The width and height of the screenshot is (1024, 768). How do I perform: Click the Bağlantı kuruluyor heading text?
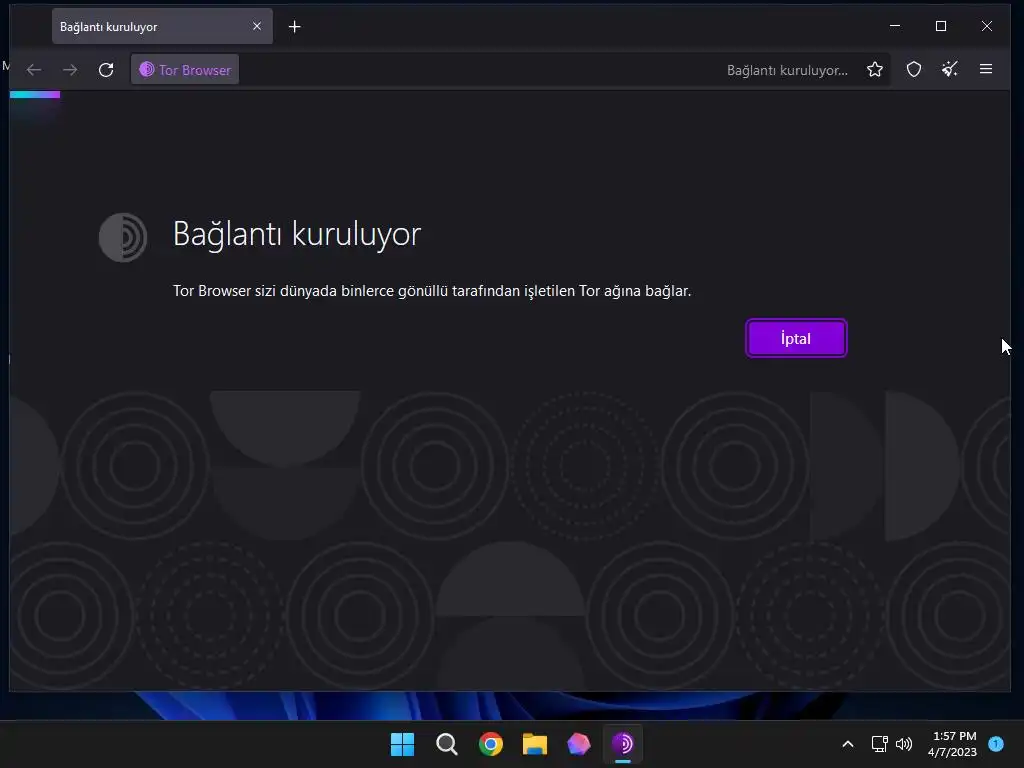coord(297,234)
